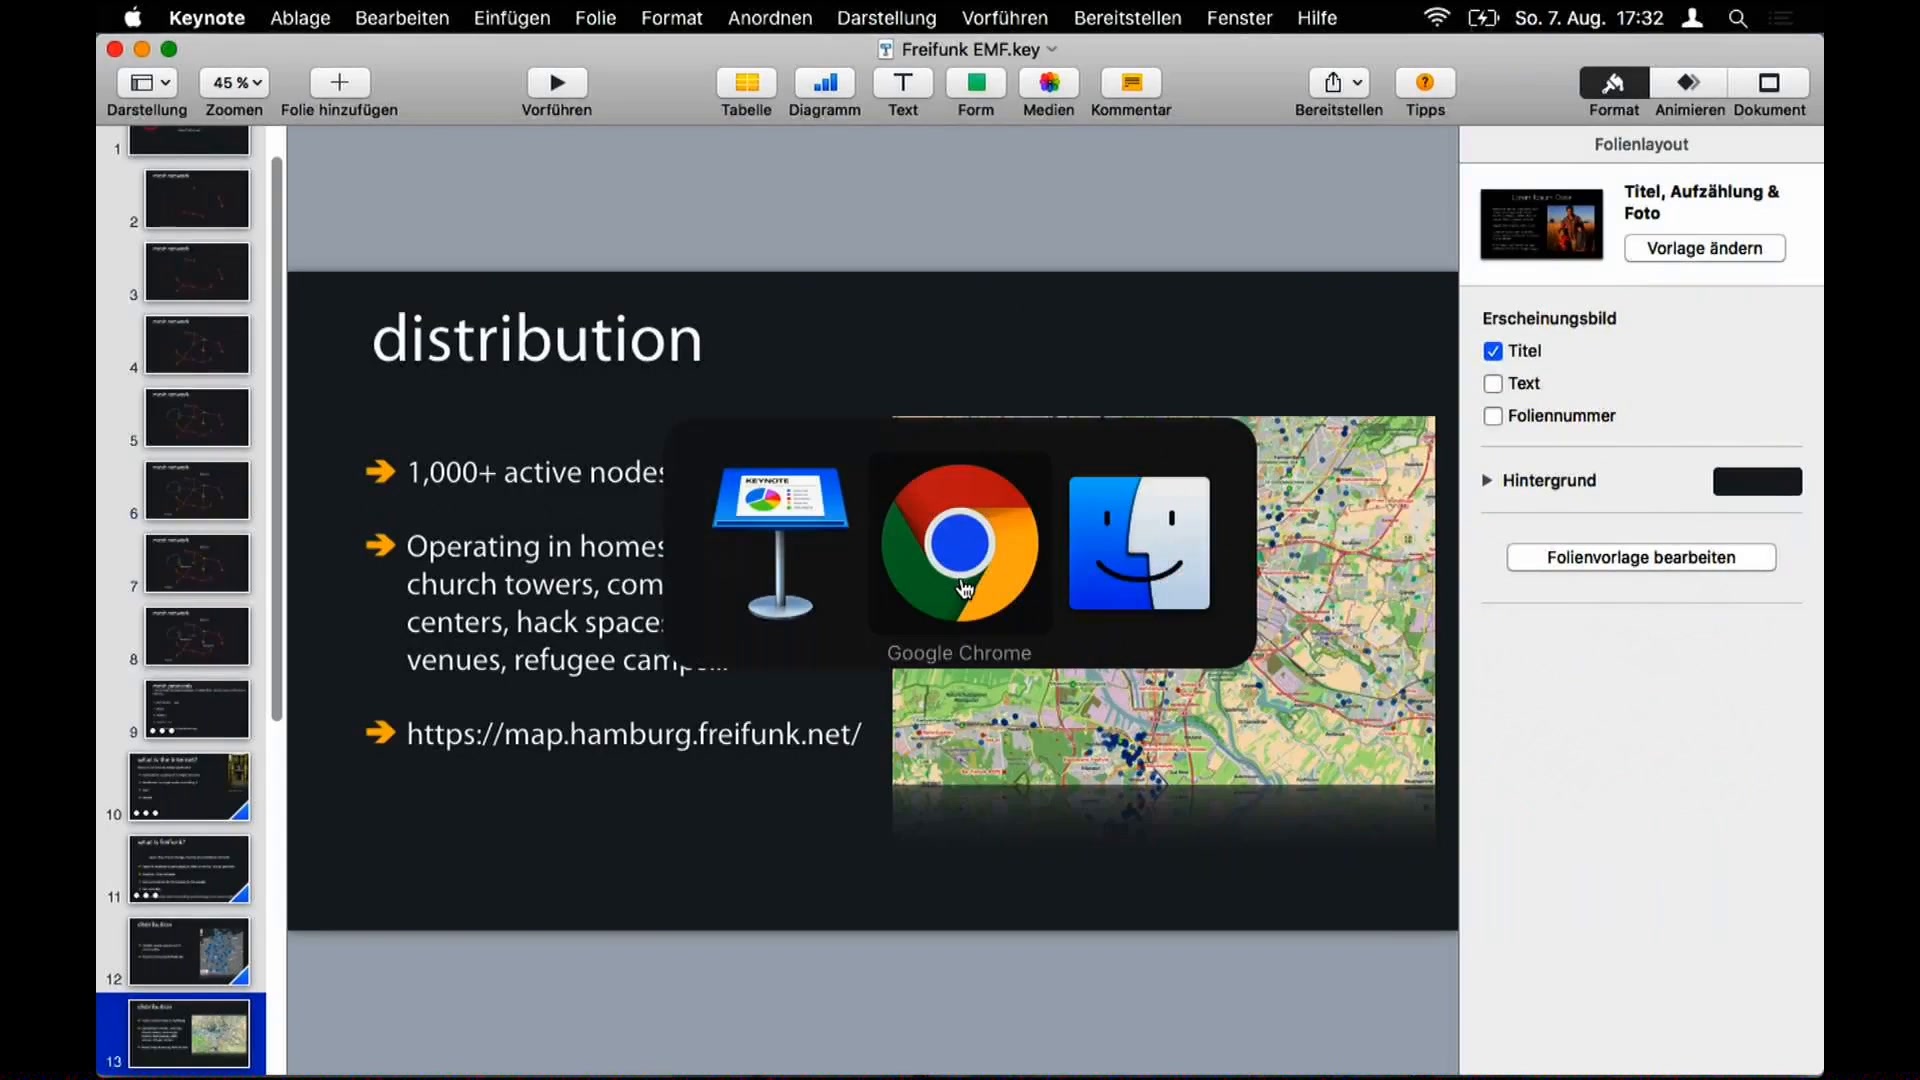Open the Darstellung menu in menu bar
This screenshot has width=1920, height=1080.
887,18
